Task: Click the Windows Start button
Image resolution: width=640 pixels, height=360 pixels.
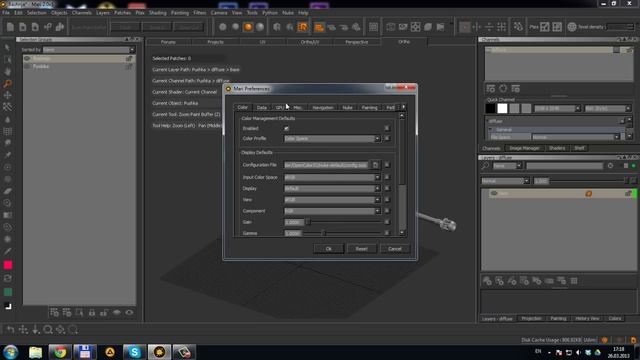Action: click(x=10, y=352)
